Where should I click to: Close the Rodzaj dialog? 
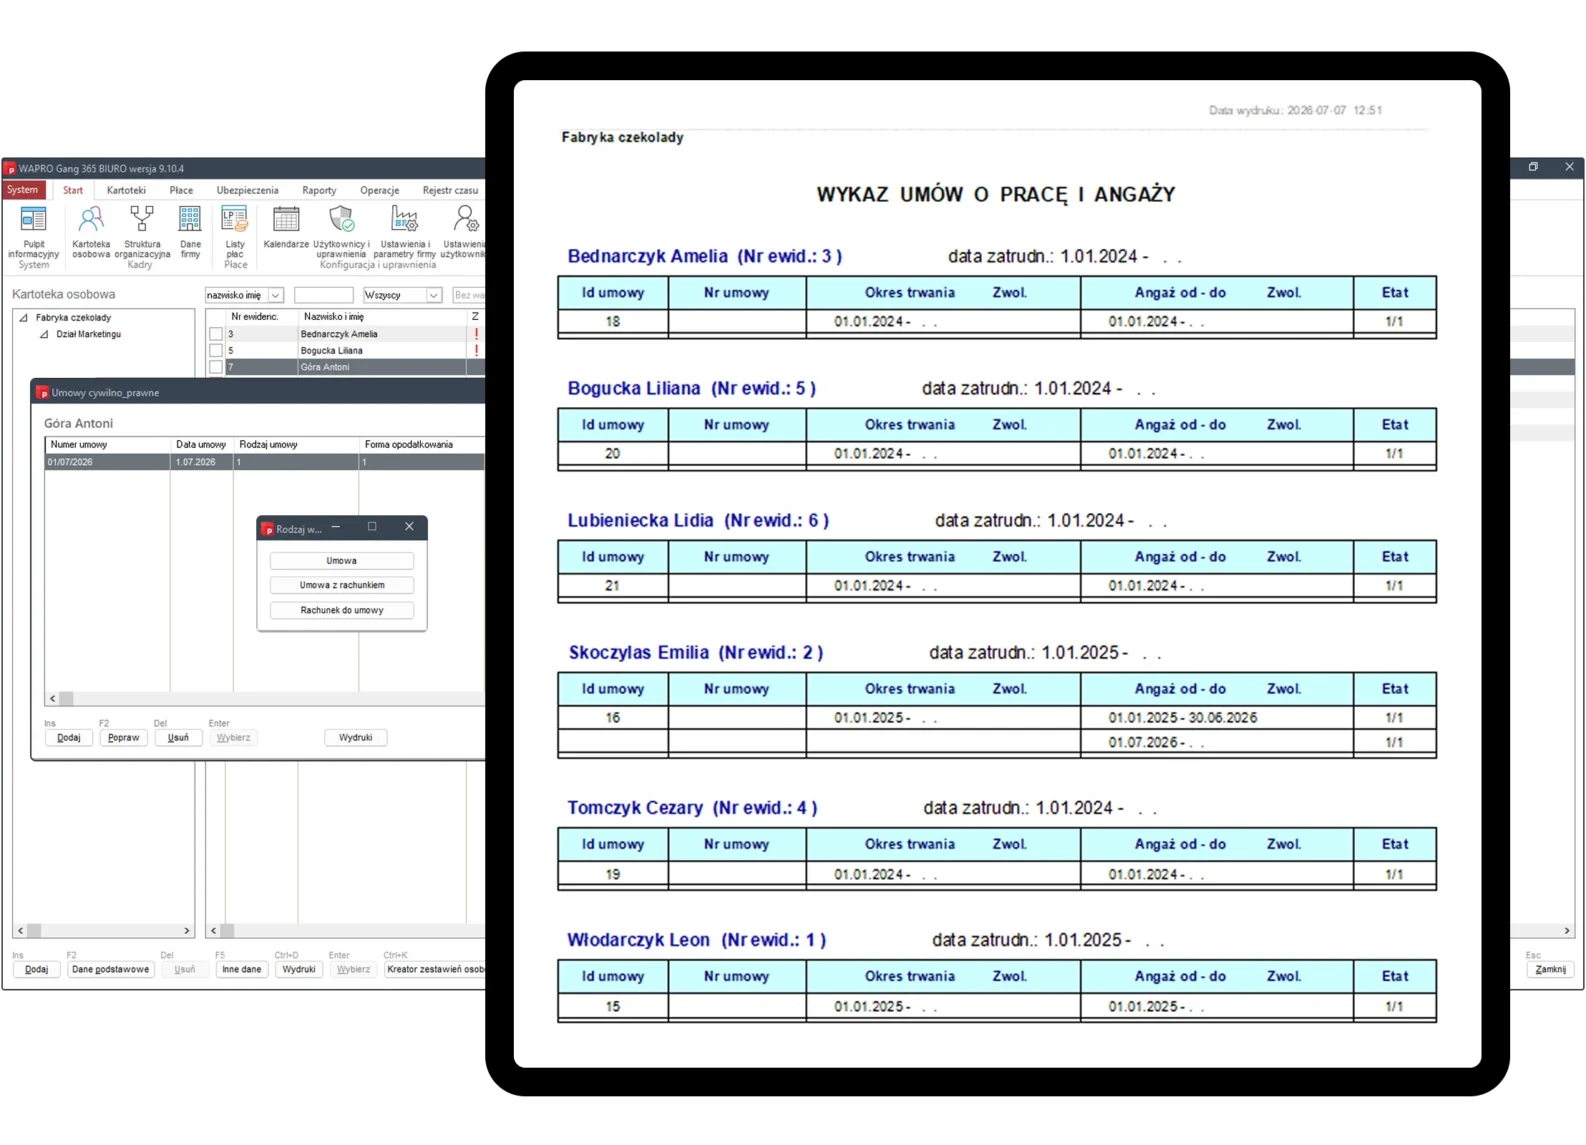click(409, 527)
